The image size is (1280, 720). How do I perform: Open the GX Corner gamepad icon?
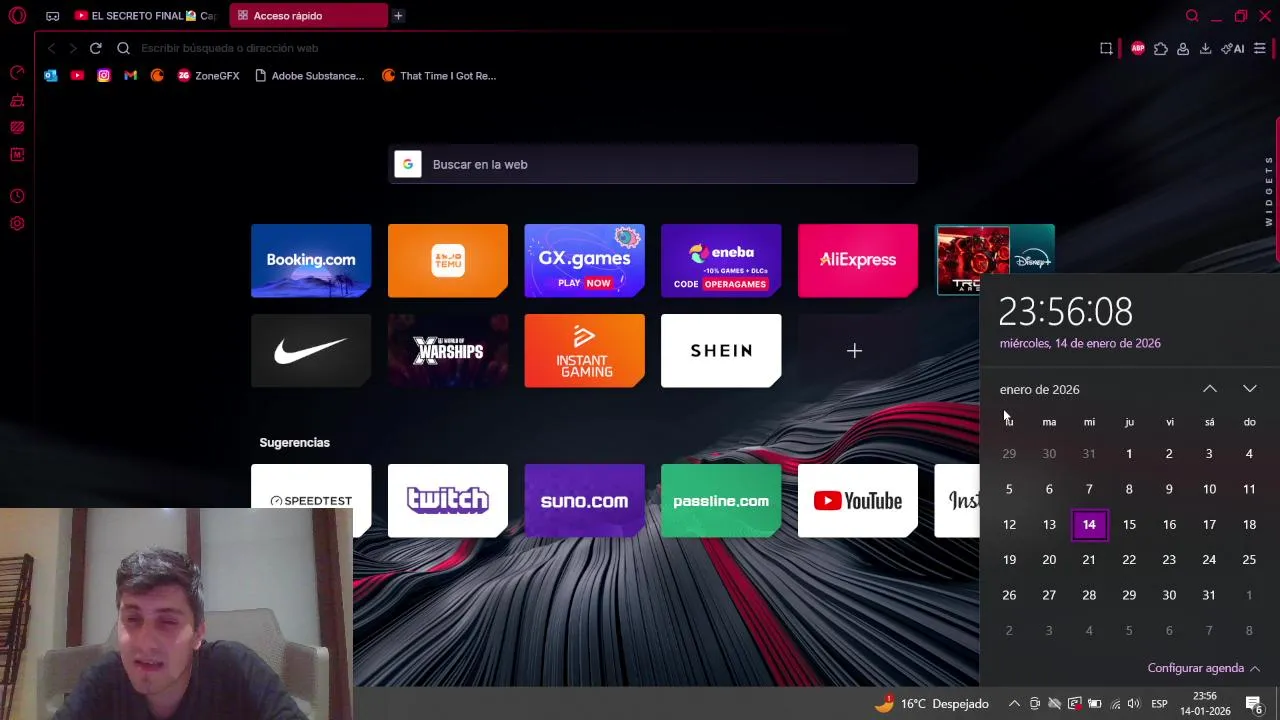point(52,16)
